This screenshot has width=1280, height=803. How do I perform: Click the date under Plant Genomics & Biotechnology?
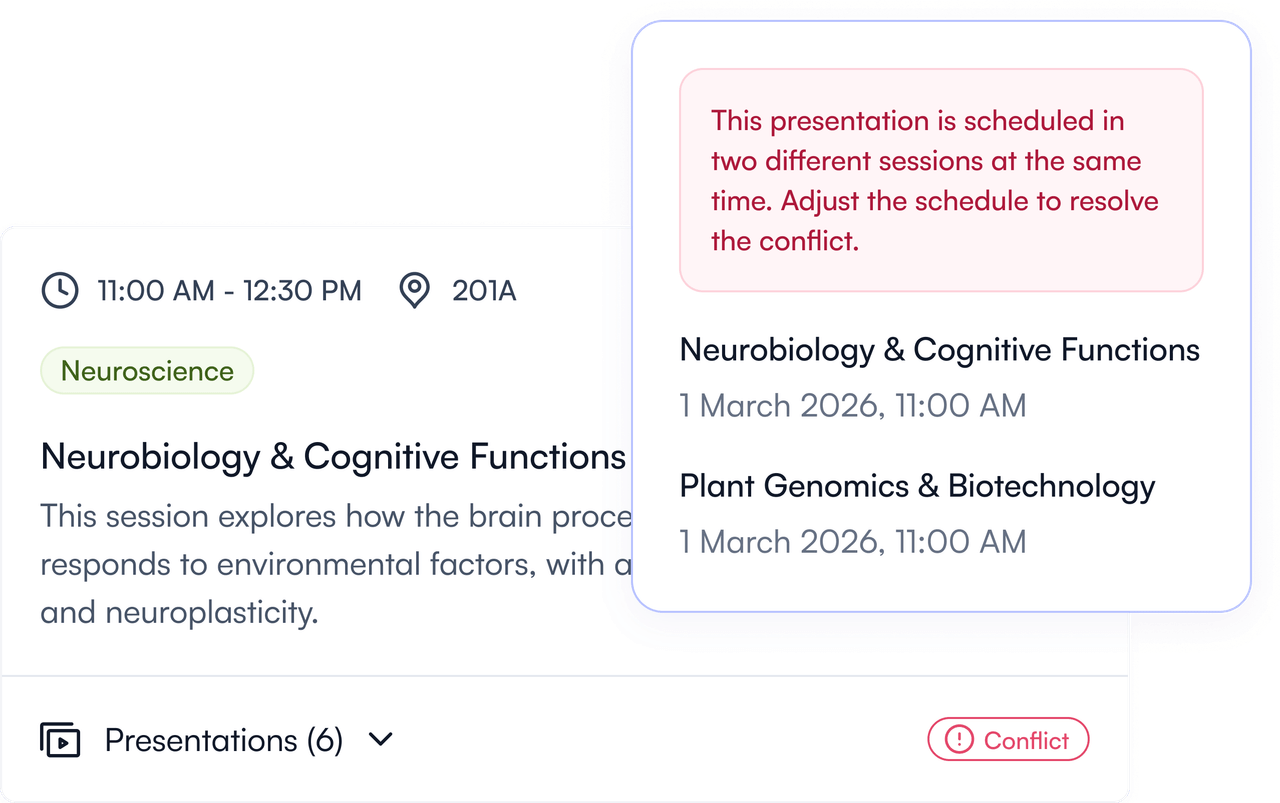[x=852, y=542]
